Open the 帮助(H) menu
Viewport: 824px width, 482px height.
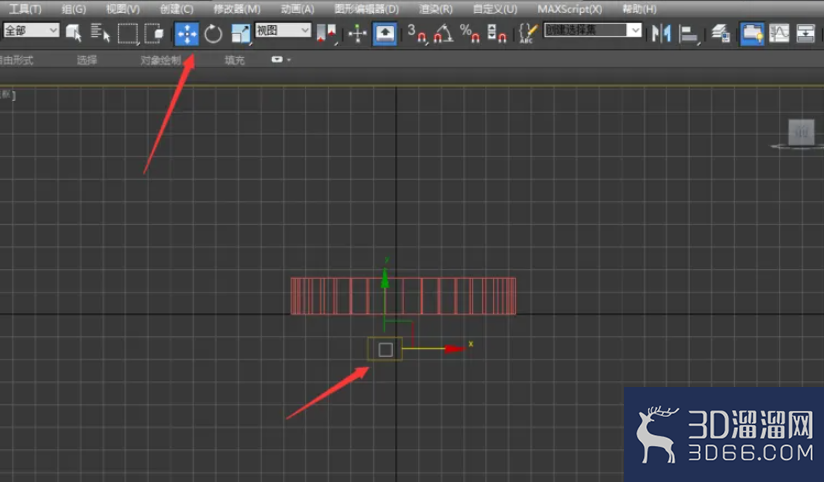tap(639, 9)
